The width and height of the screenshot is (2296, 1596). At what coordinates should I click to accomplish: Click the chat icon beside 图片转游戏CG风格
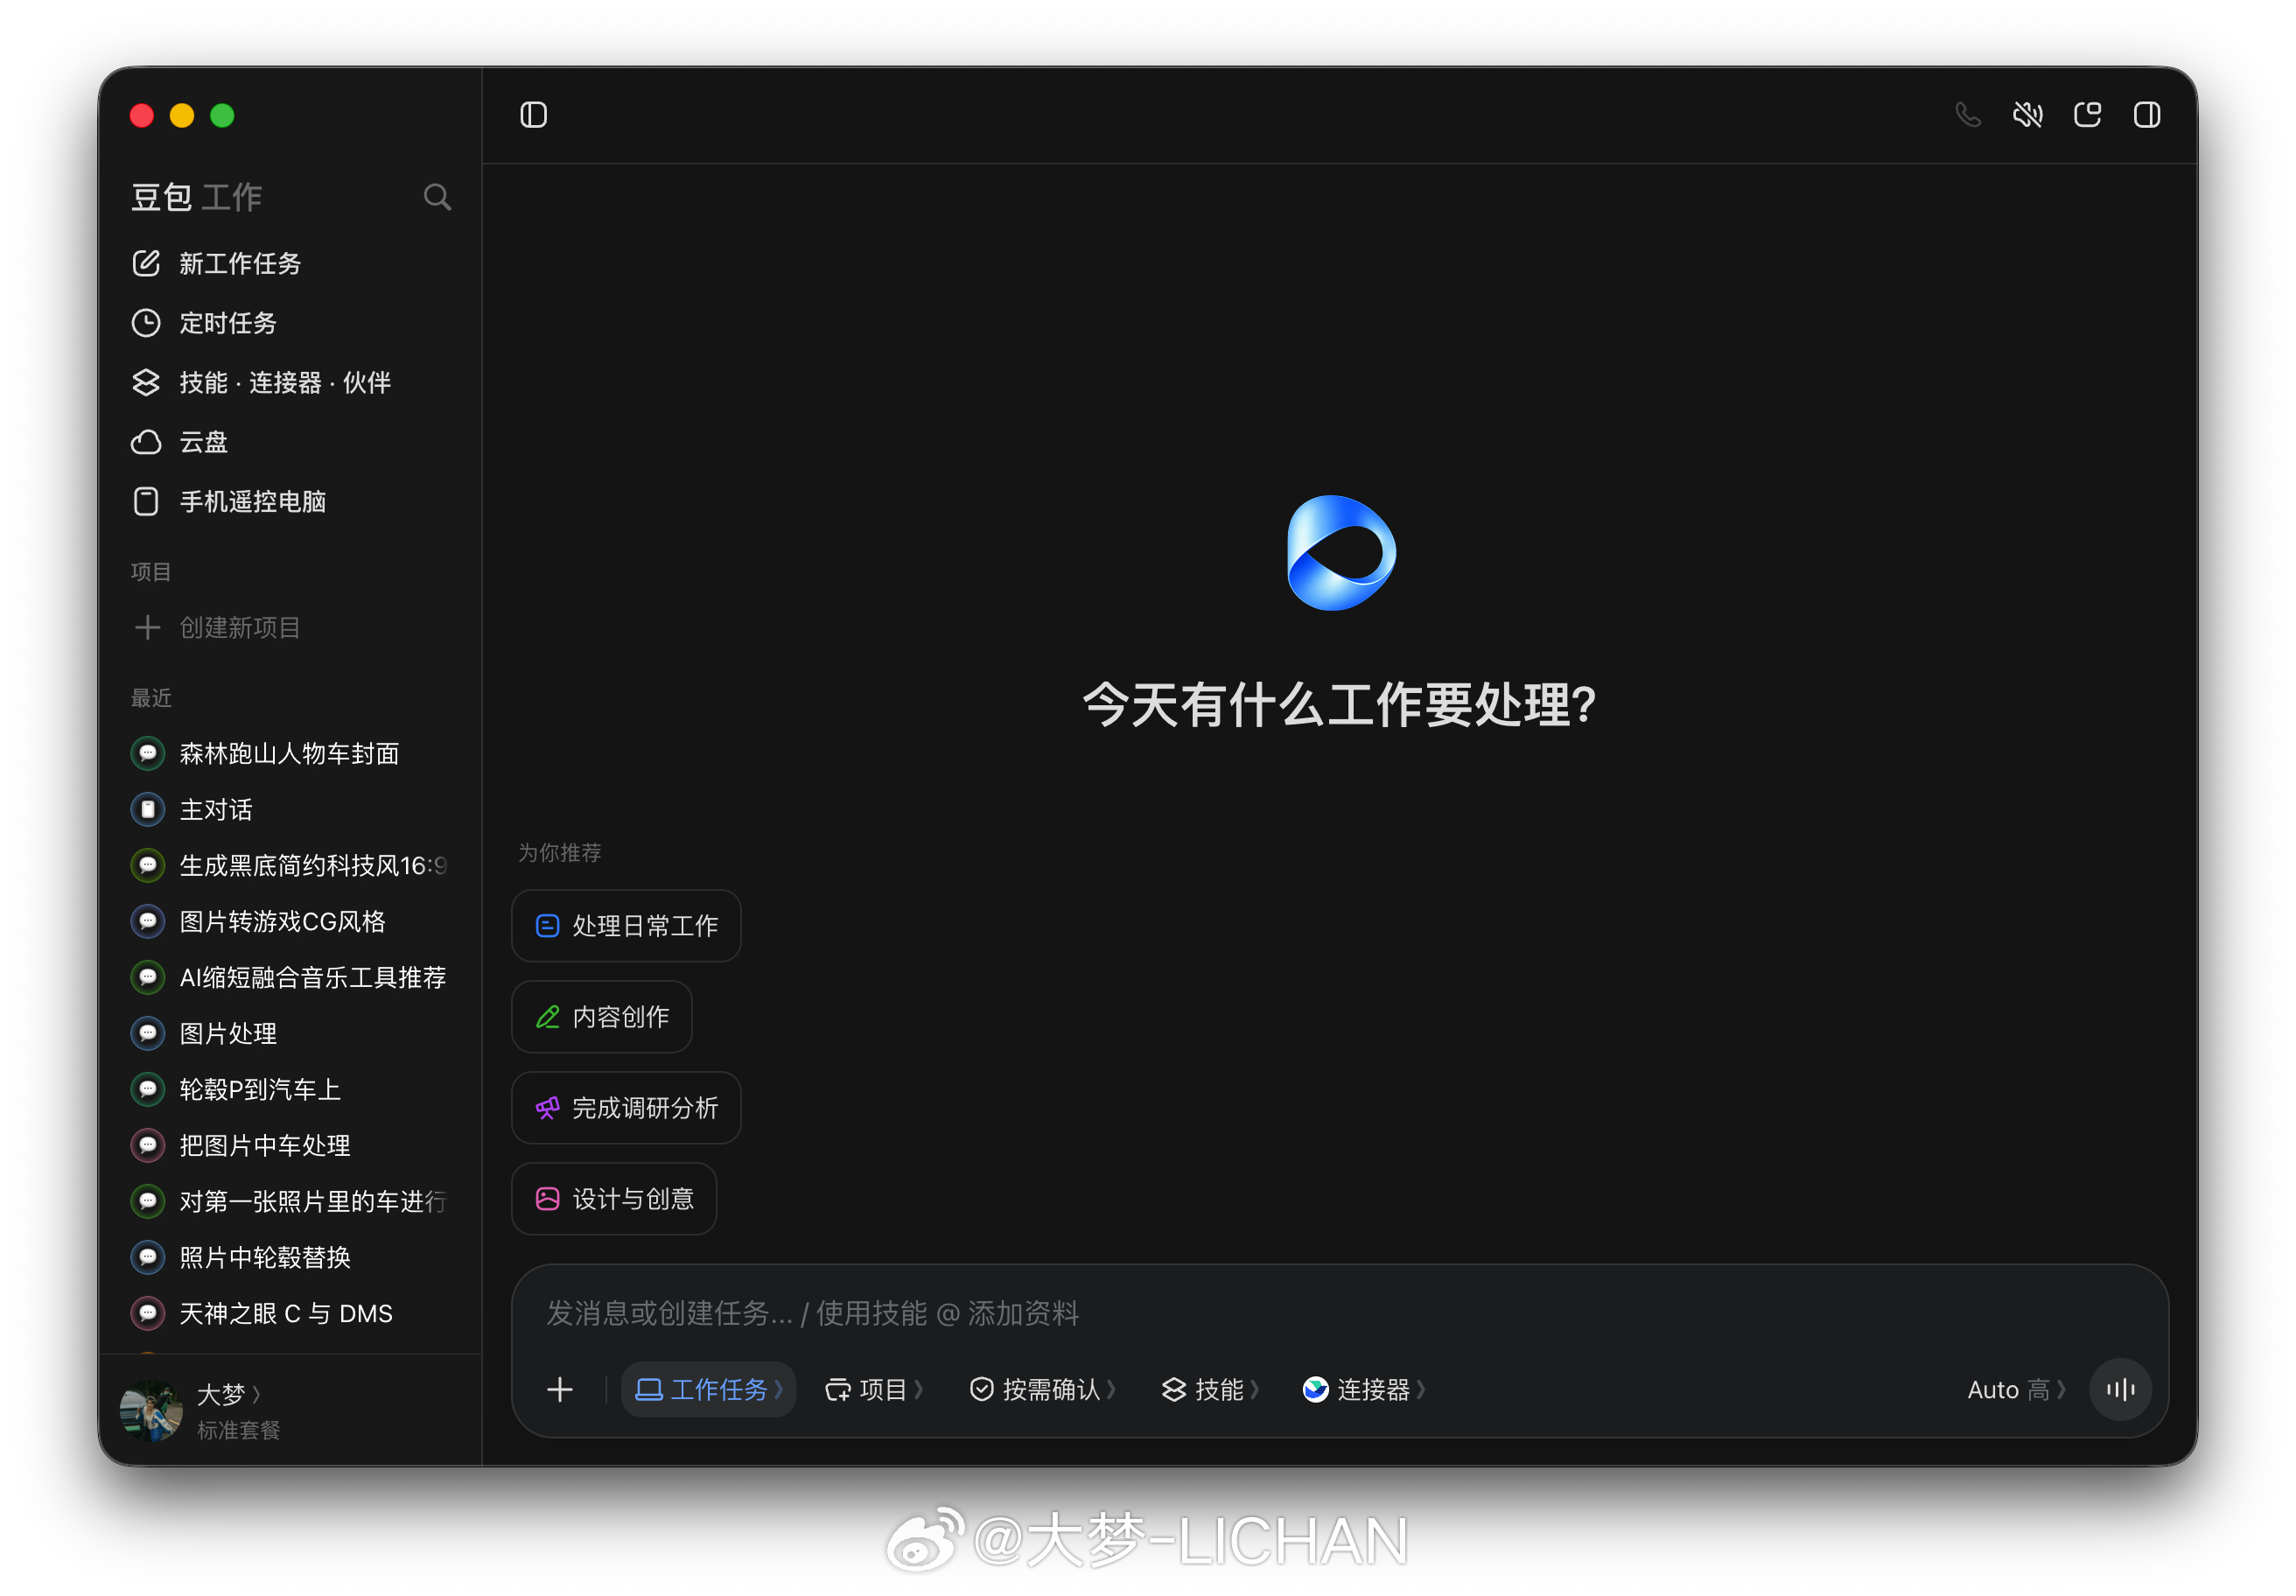148,921
